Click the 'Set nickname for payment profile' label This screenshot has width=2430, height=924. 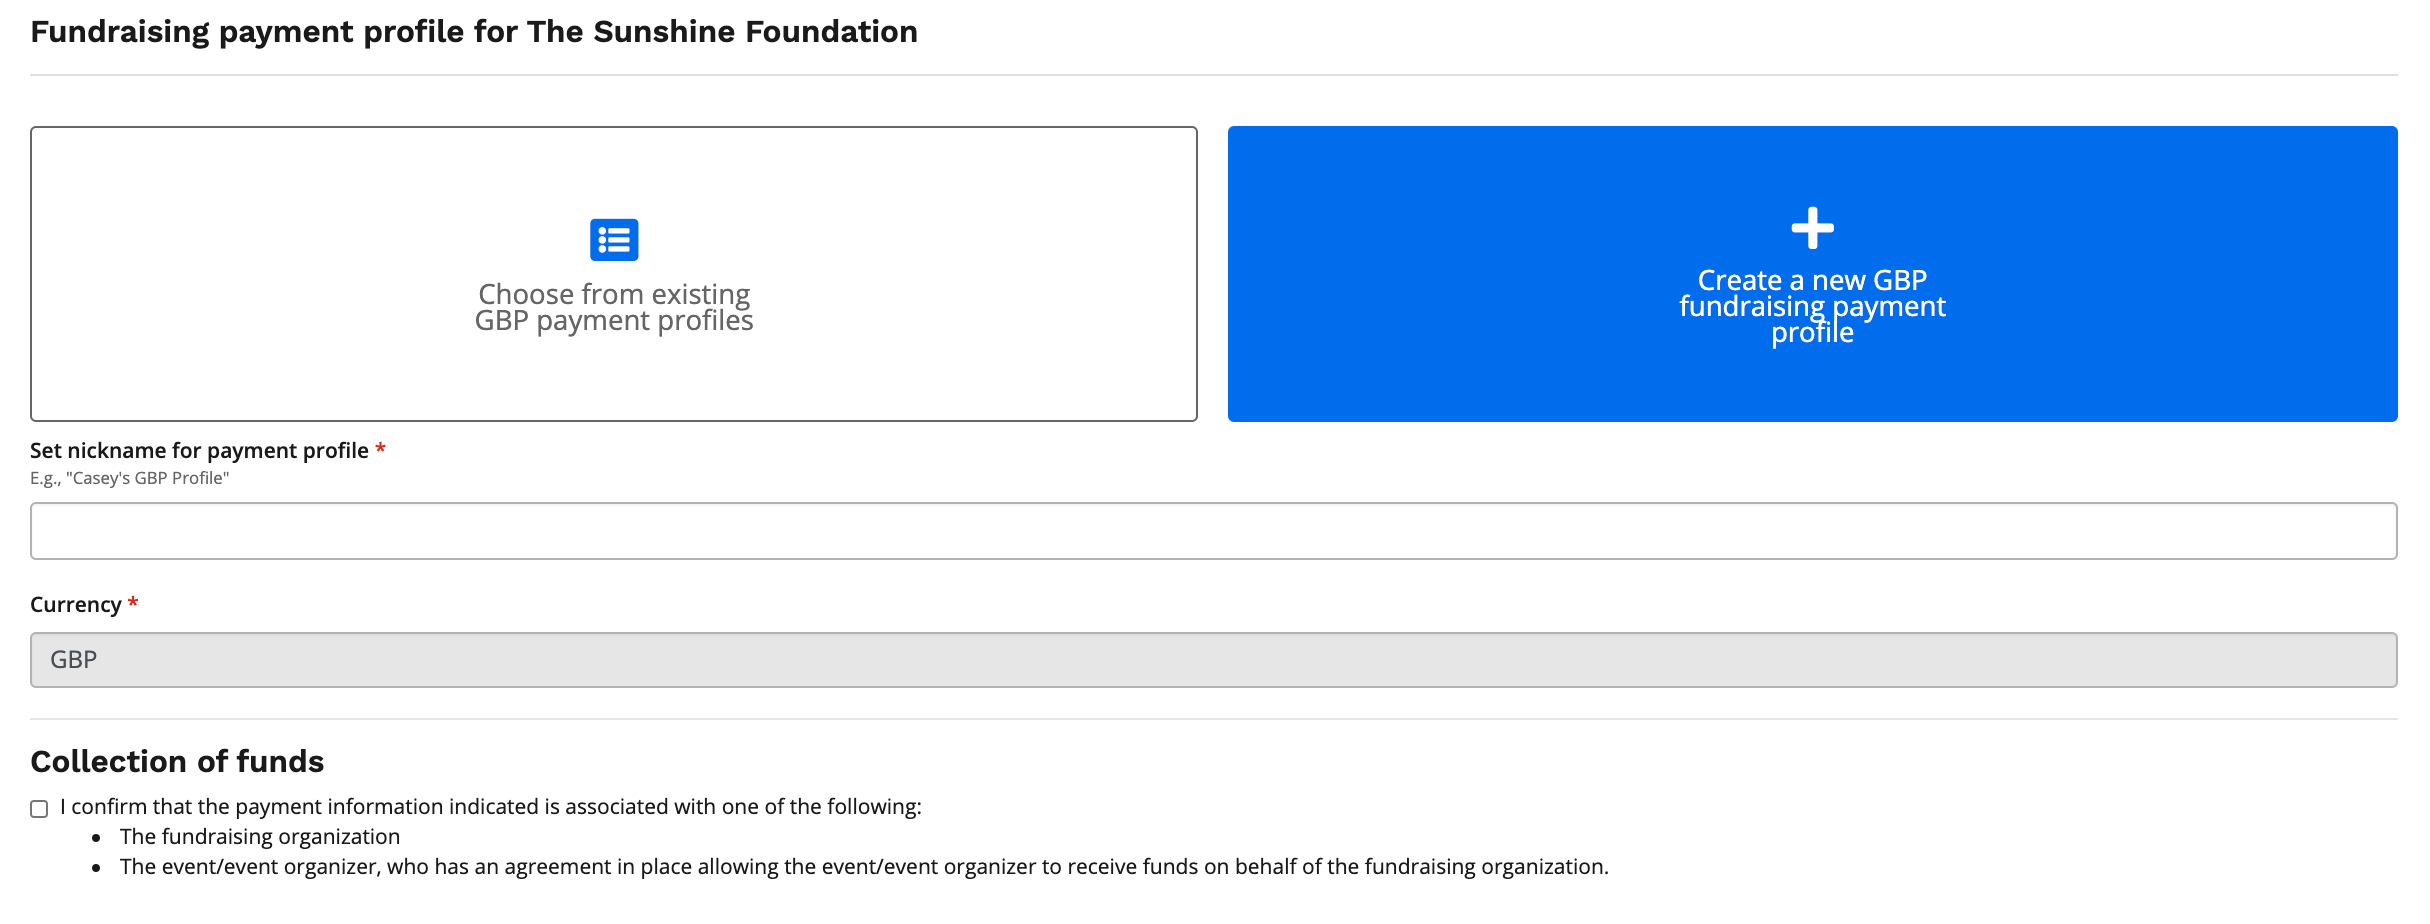199,451
